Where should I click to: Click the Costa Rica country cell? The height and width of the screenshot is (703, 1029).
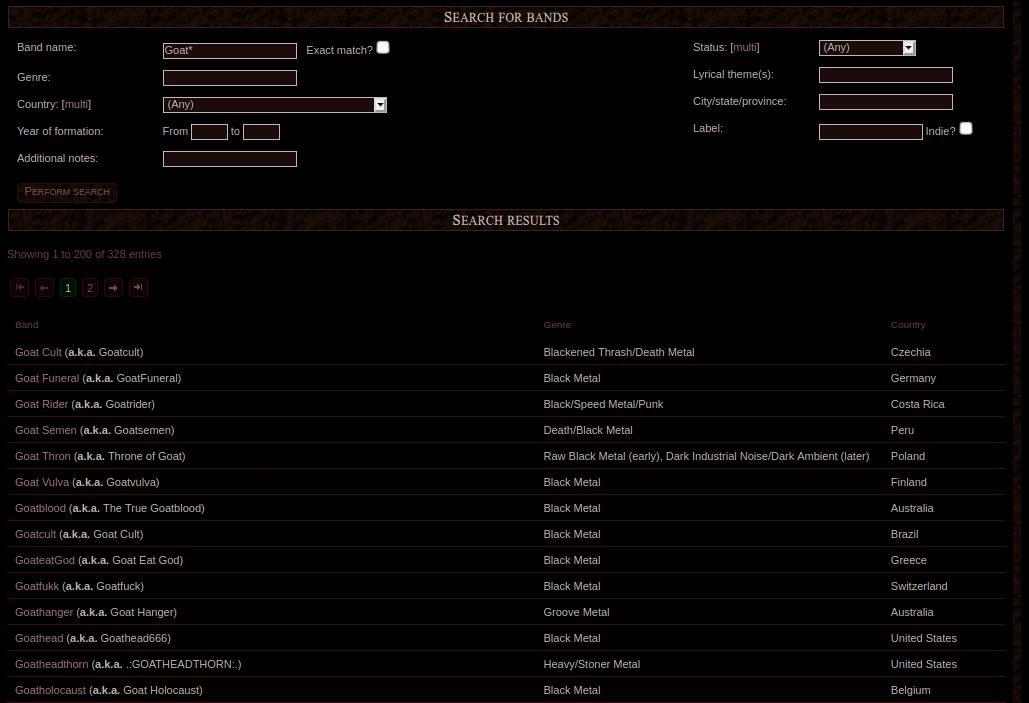[x=917, y=404]
